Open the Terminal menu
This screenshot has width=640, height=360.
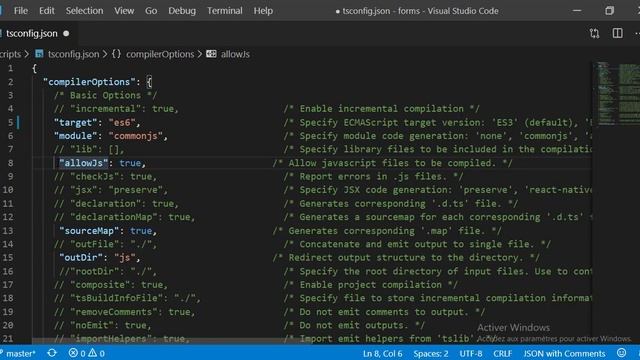click(x=224, y=11)
